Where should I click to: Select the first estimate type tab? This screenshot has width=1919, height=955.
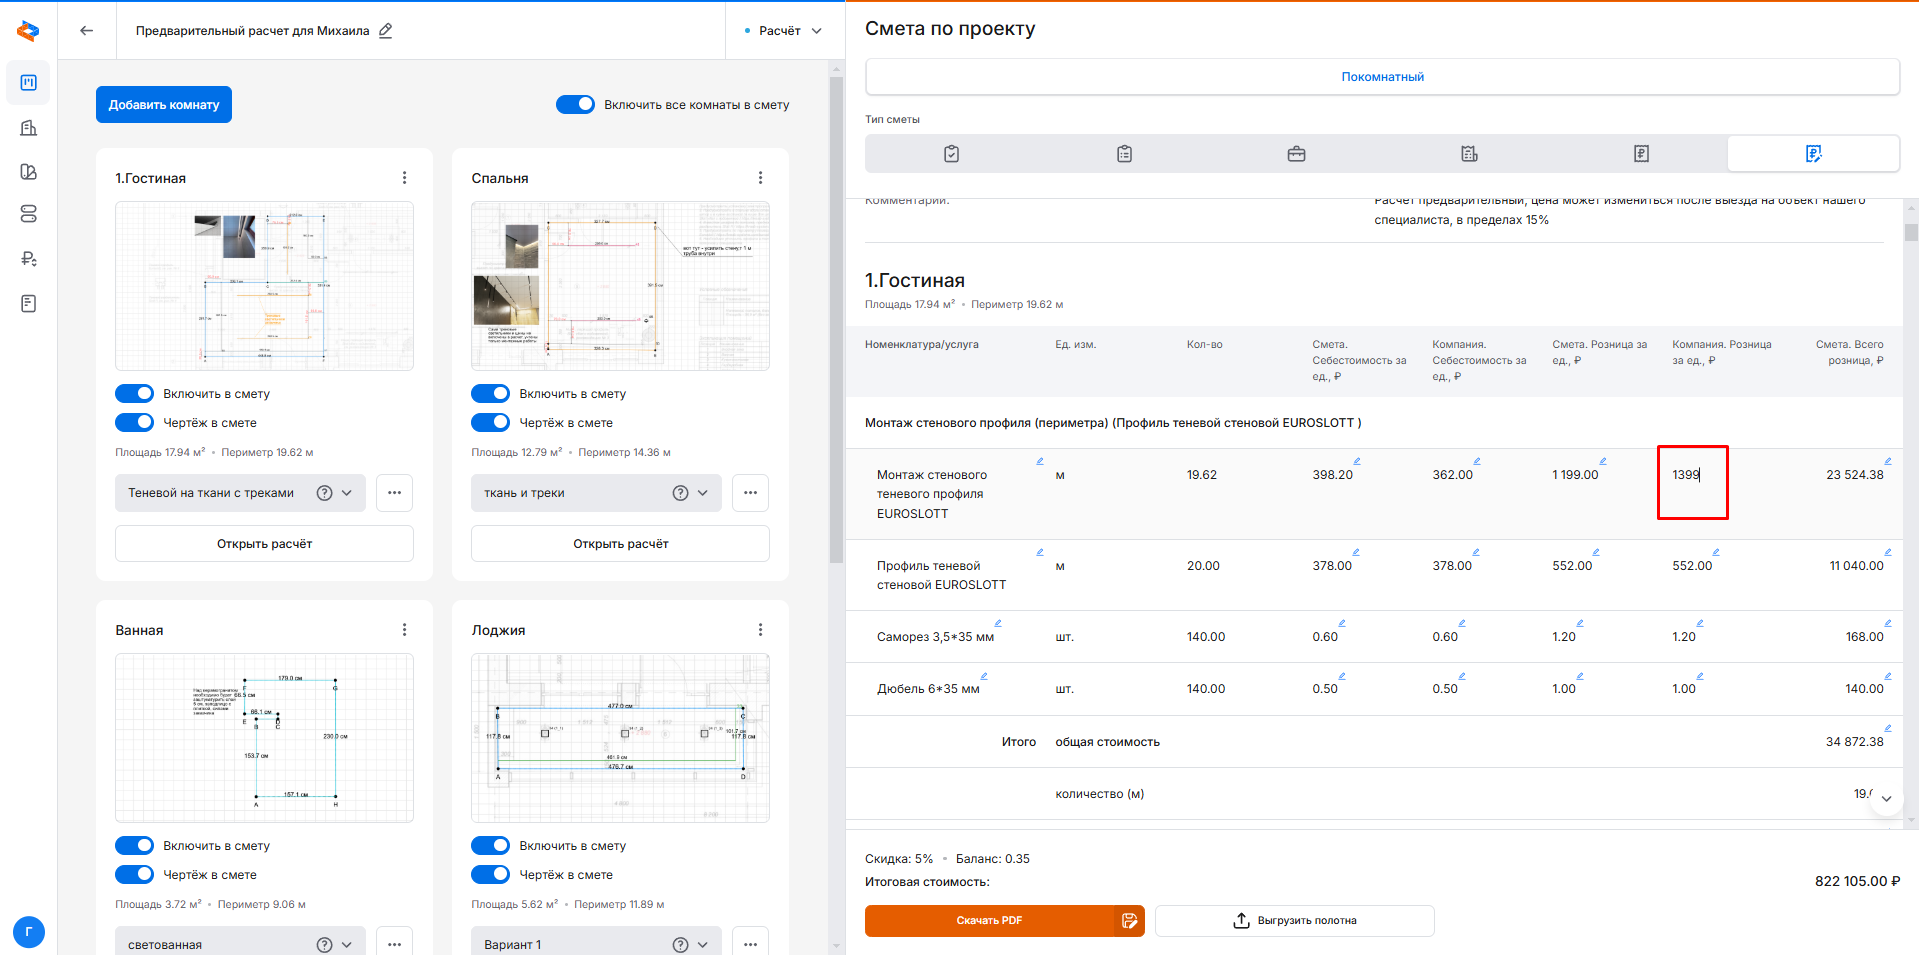(x=951, y=154)
